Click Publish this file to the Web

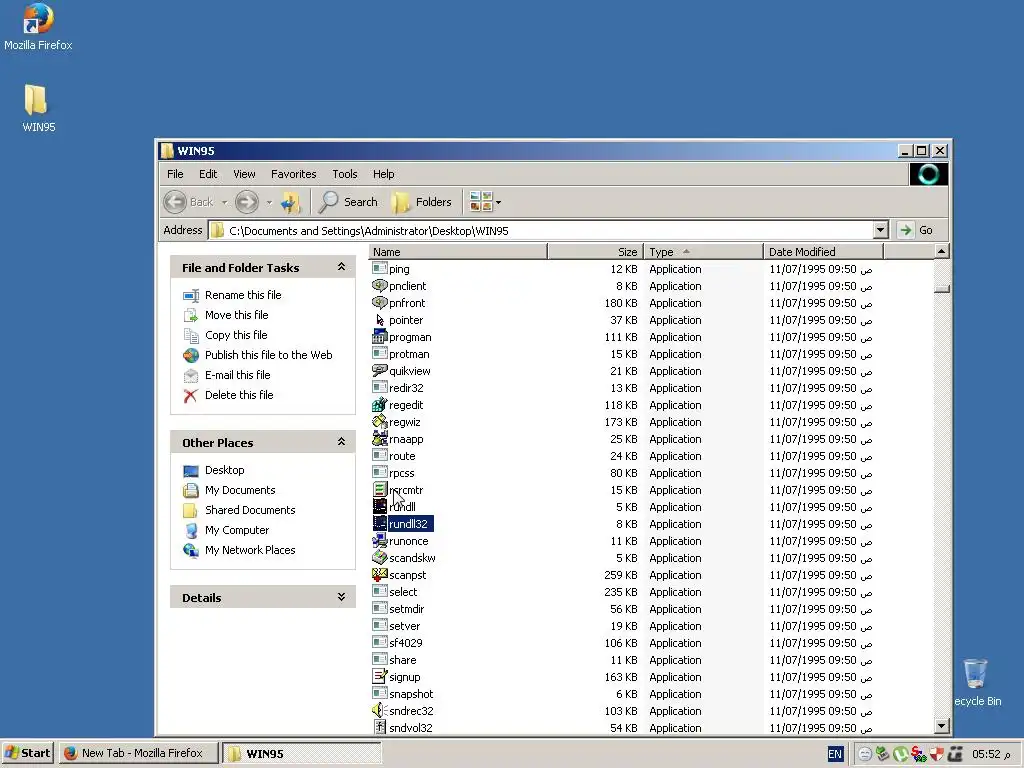coord(268,355)
